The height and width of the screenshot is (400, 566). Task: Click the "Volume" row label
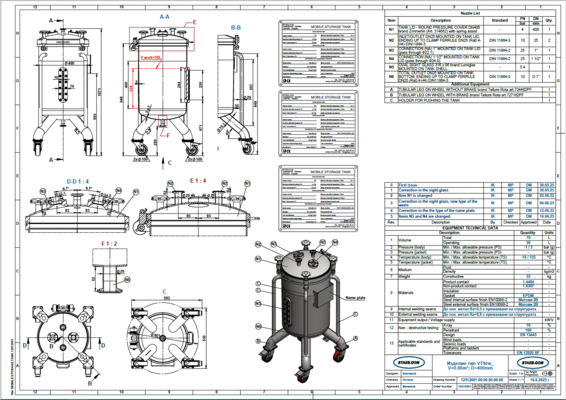point(405,240)
